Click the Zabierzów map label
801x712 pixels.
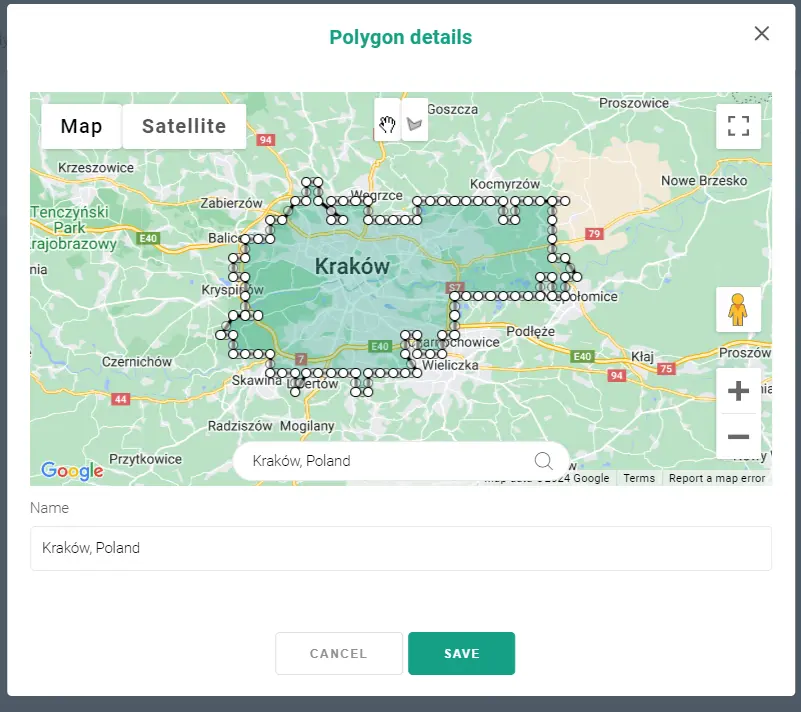point(231,203)
